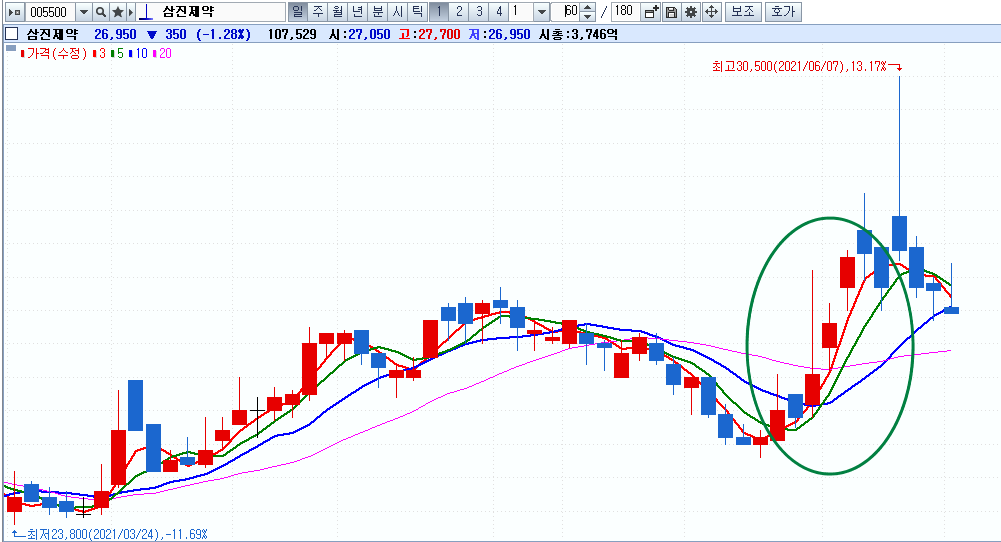Click the current price 26,950 text
The height and width of the screenshot is (542, 1001).
coord(116,34)
